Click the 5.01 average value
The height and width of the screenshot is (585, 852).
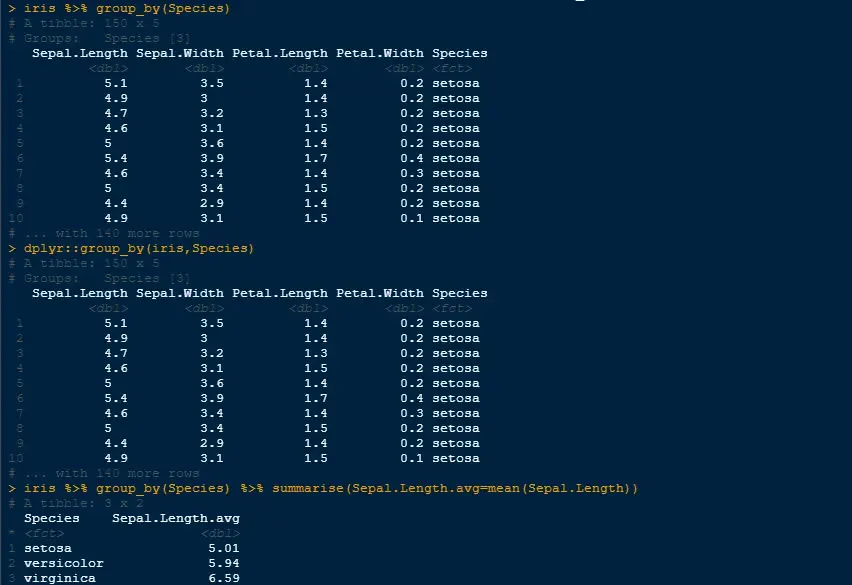click(224, 548)
